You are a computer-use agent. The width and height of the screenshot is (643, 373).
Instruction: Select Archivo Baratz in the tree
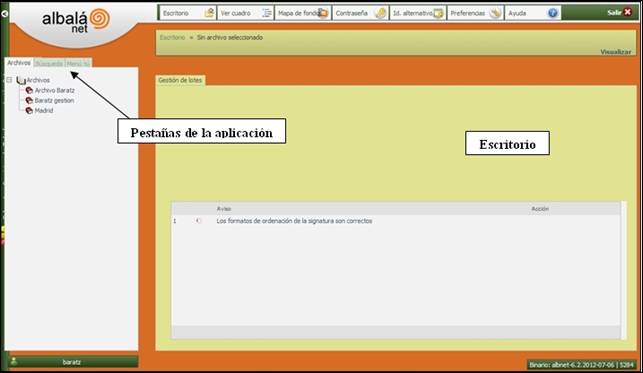tap(55, 90)
